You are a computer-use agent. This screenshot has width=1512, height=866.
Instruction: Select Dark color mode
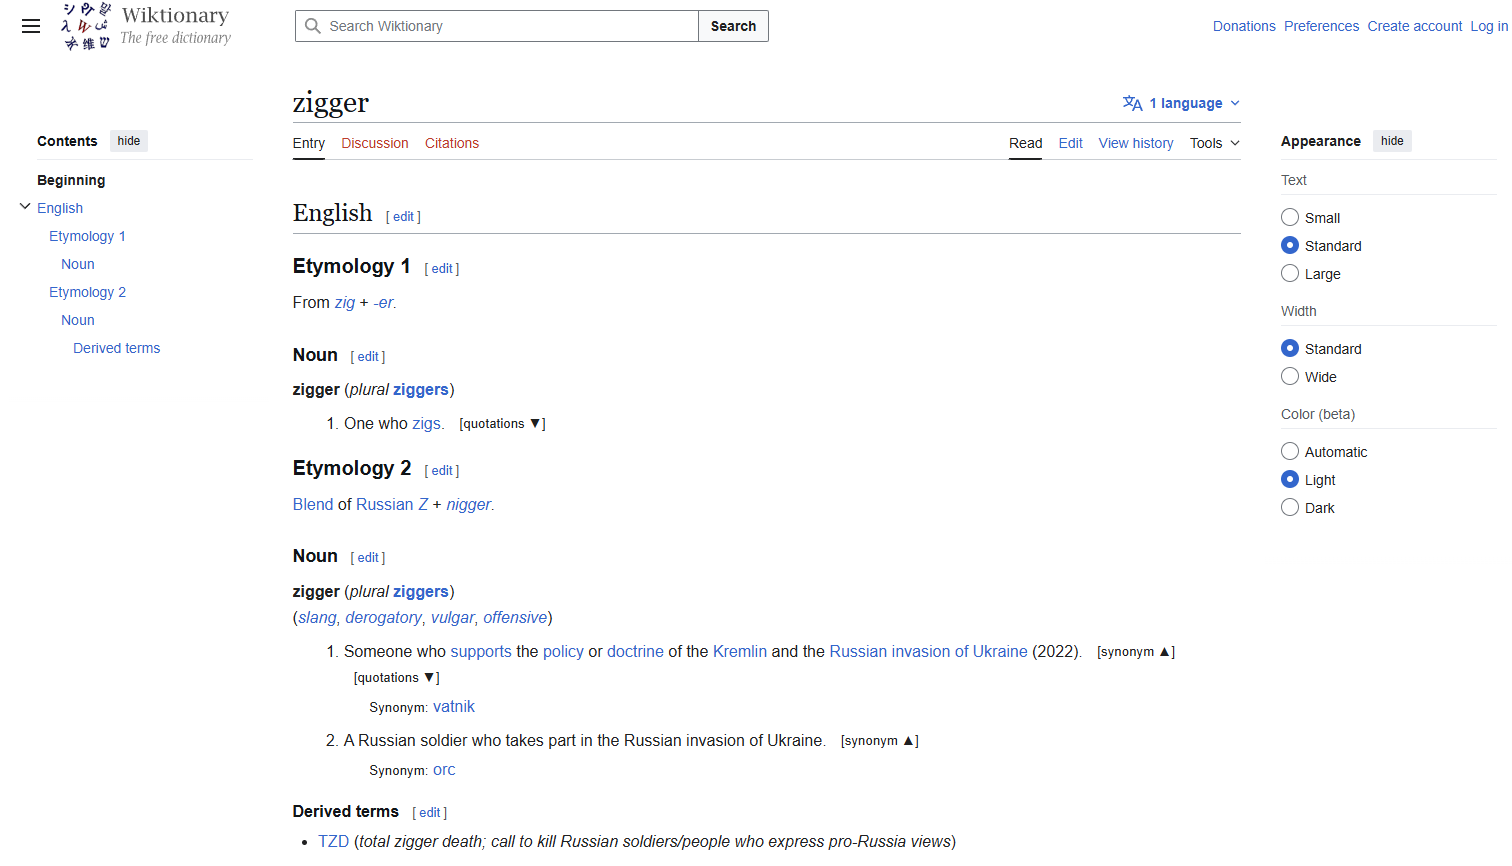(x=1290, y=507)
